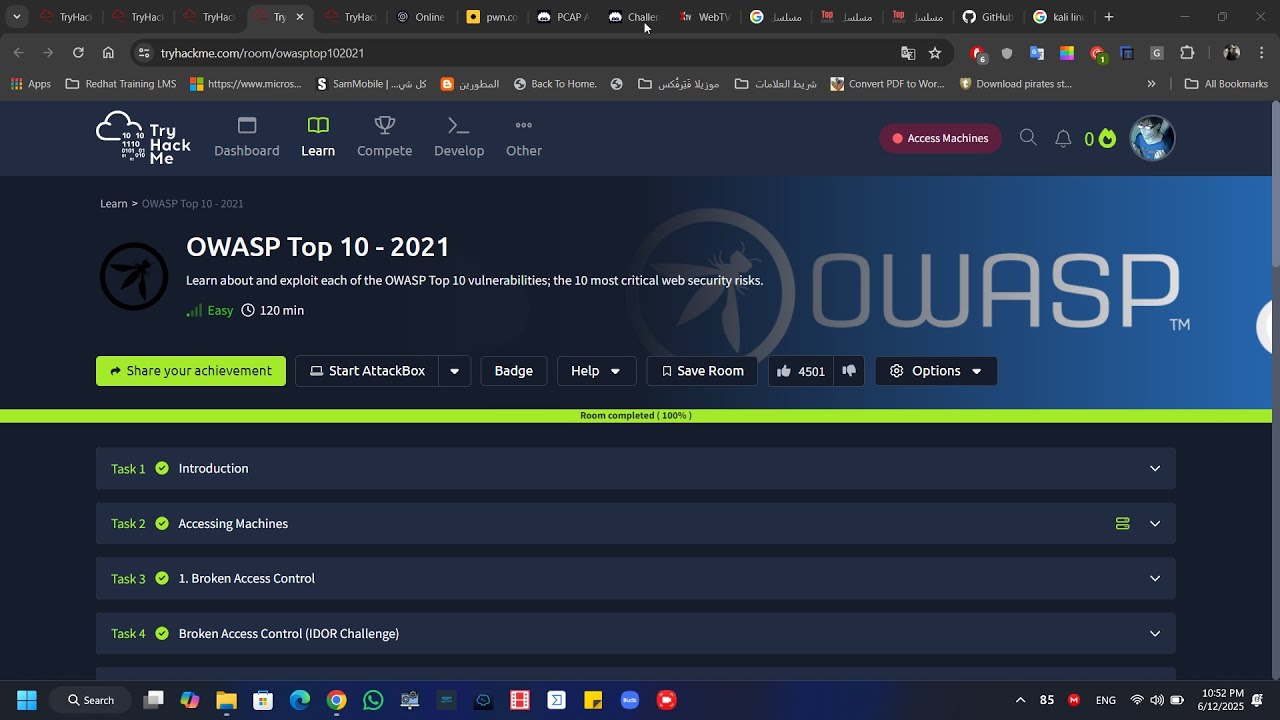Click the page vertical scrollbar
This screenshot has height=720, width=1280.
[1275, 183]
